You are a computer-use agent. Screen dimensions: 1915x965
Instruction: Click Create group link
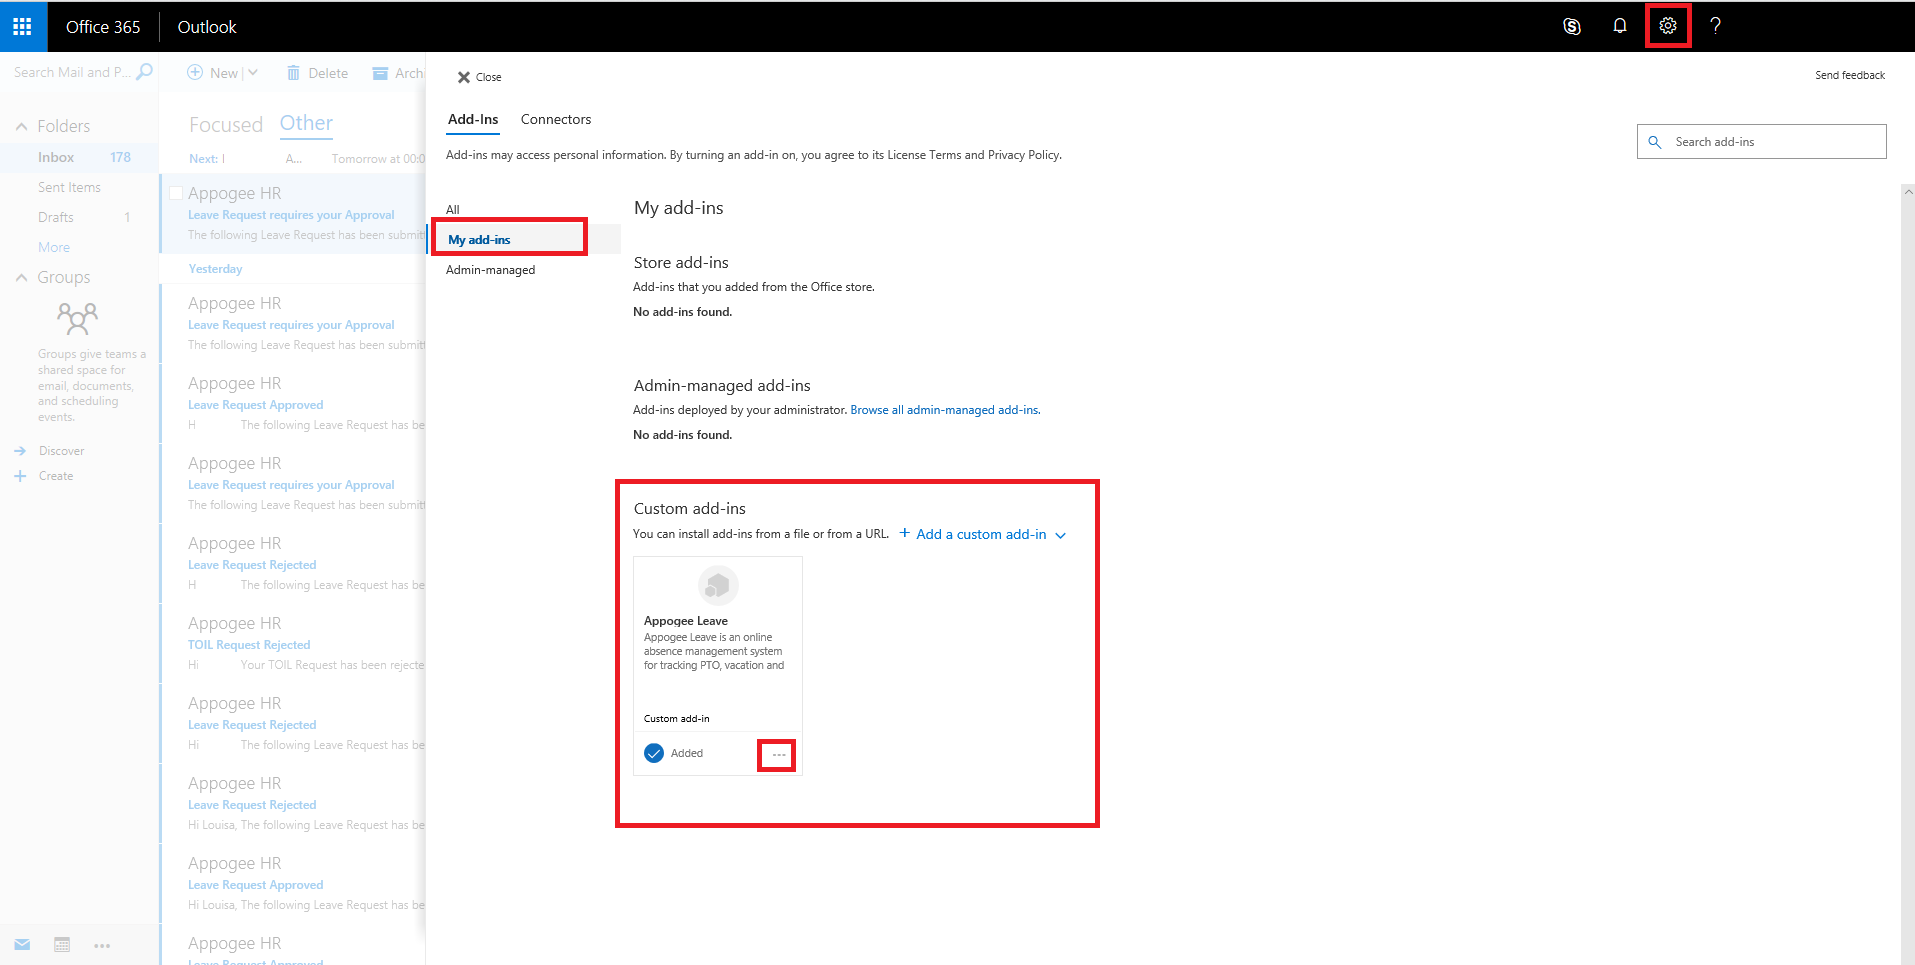coord(56,476)
